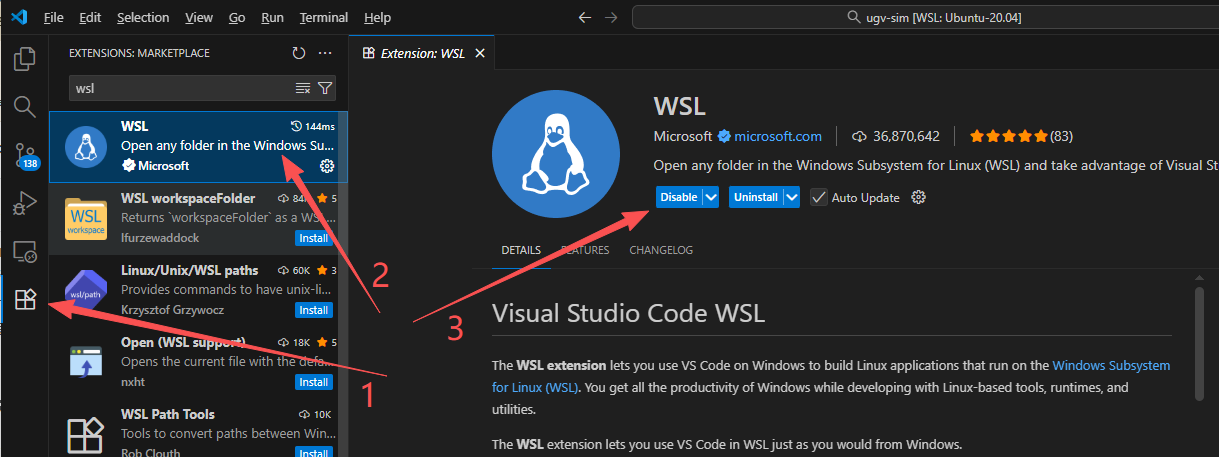Open the Help menu

coord(378,18)
